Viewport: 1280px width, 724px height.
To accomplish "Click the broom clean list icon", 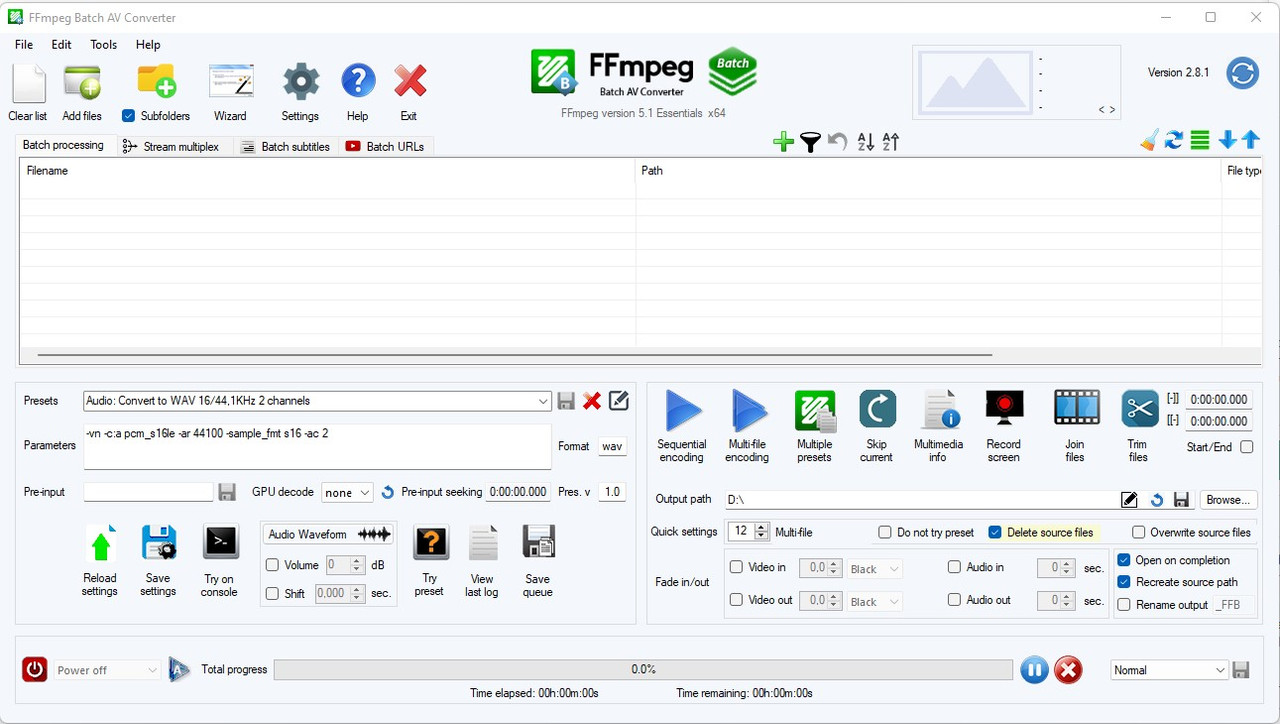I will 1149,141.
